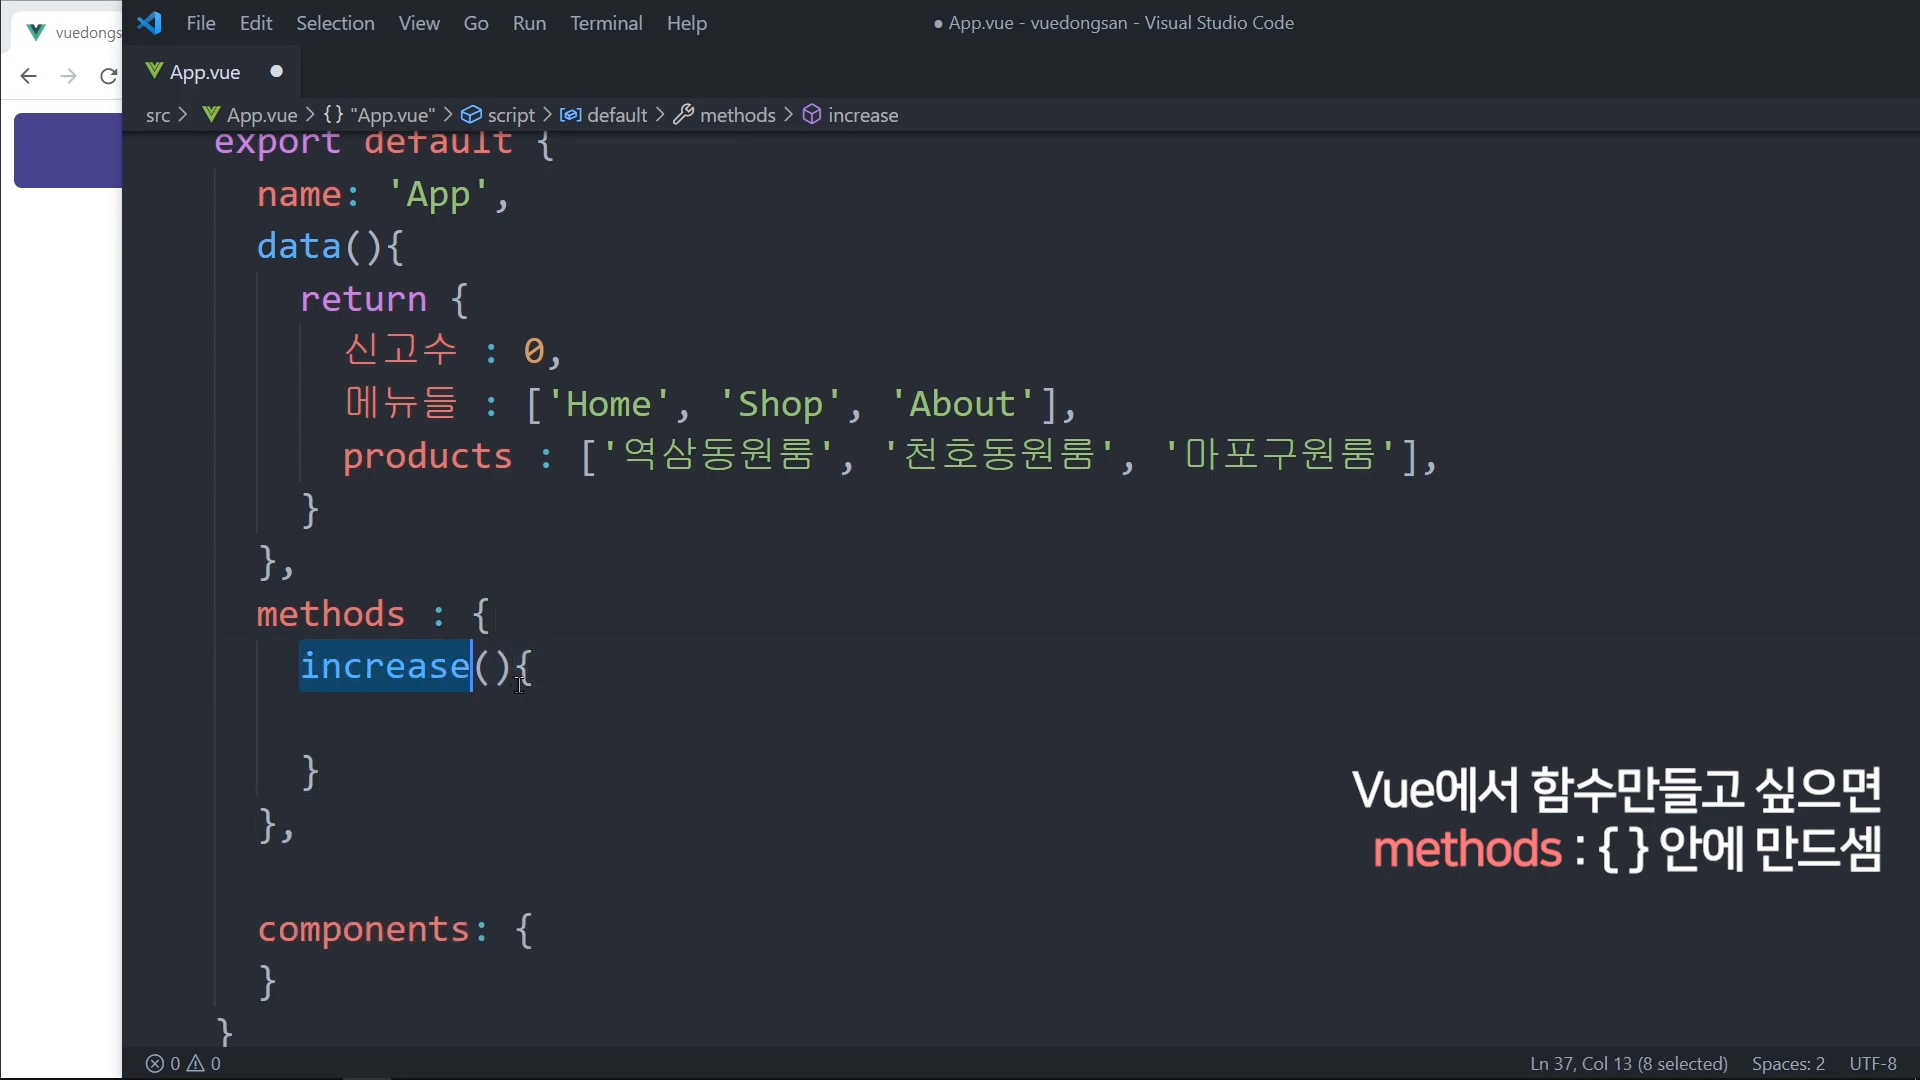Open the Terminal menu

tap(606, 23)
